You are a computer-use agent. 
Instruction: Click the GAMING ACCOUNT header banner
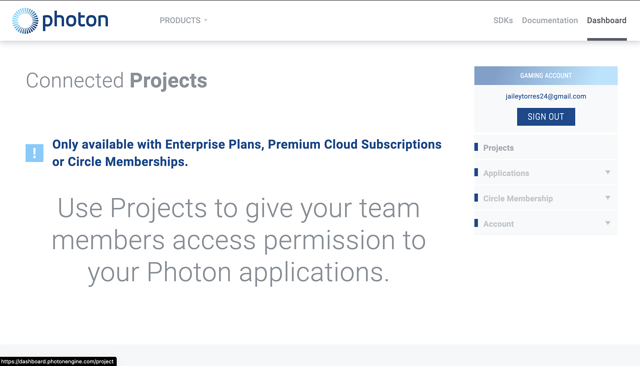click(x=546, y=75)
